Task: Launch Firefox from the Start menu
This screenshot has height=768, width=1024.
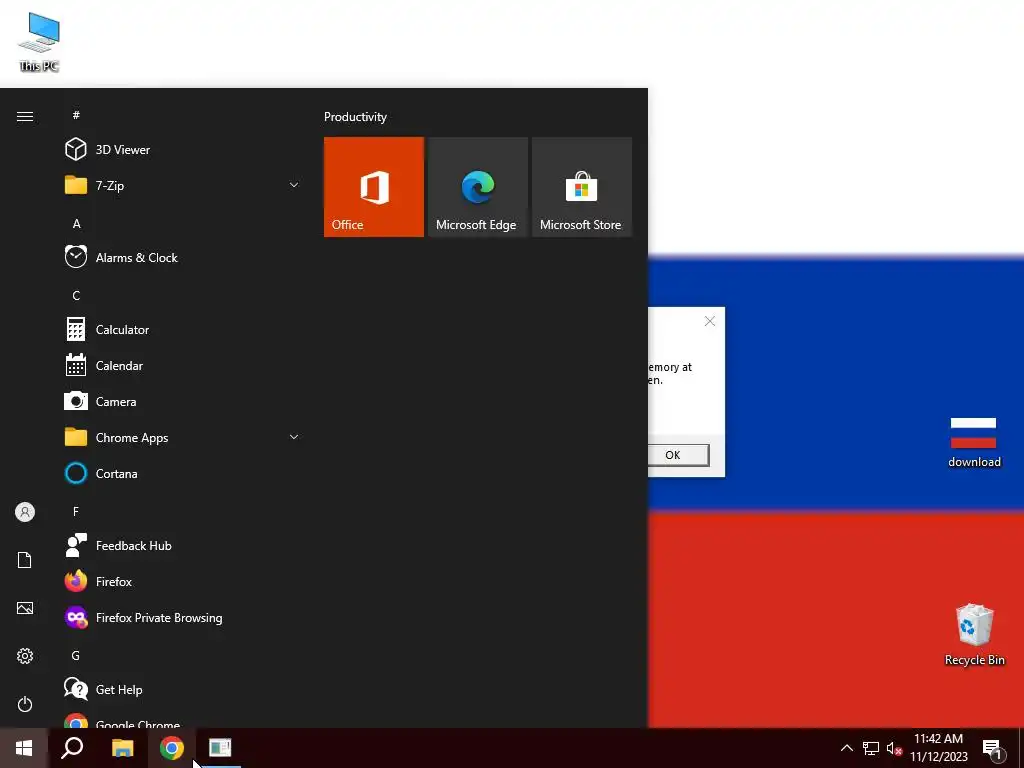Action: 183,581
